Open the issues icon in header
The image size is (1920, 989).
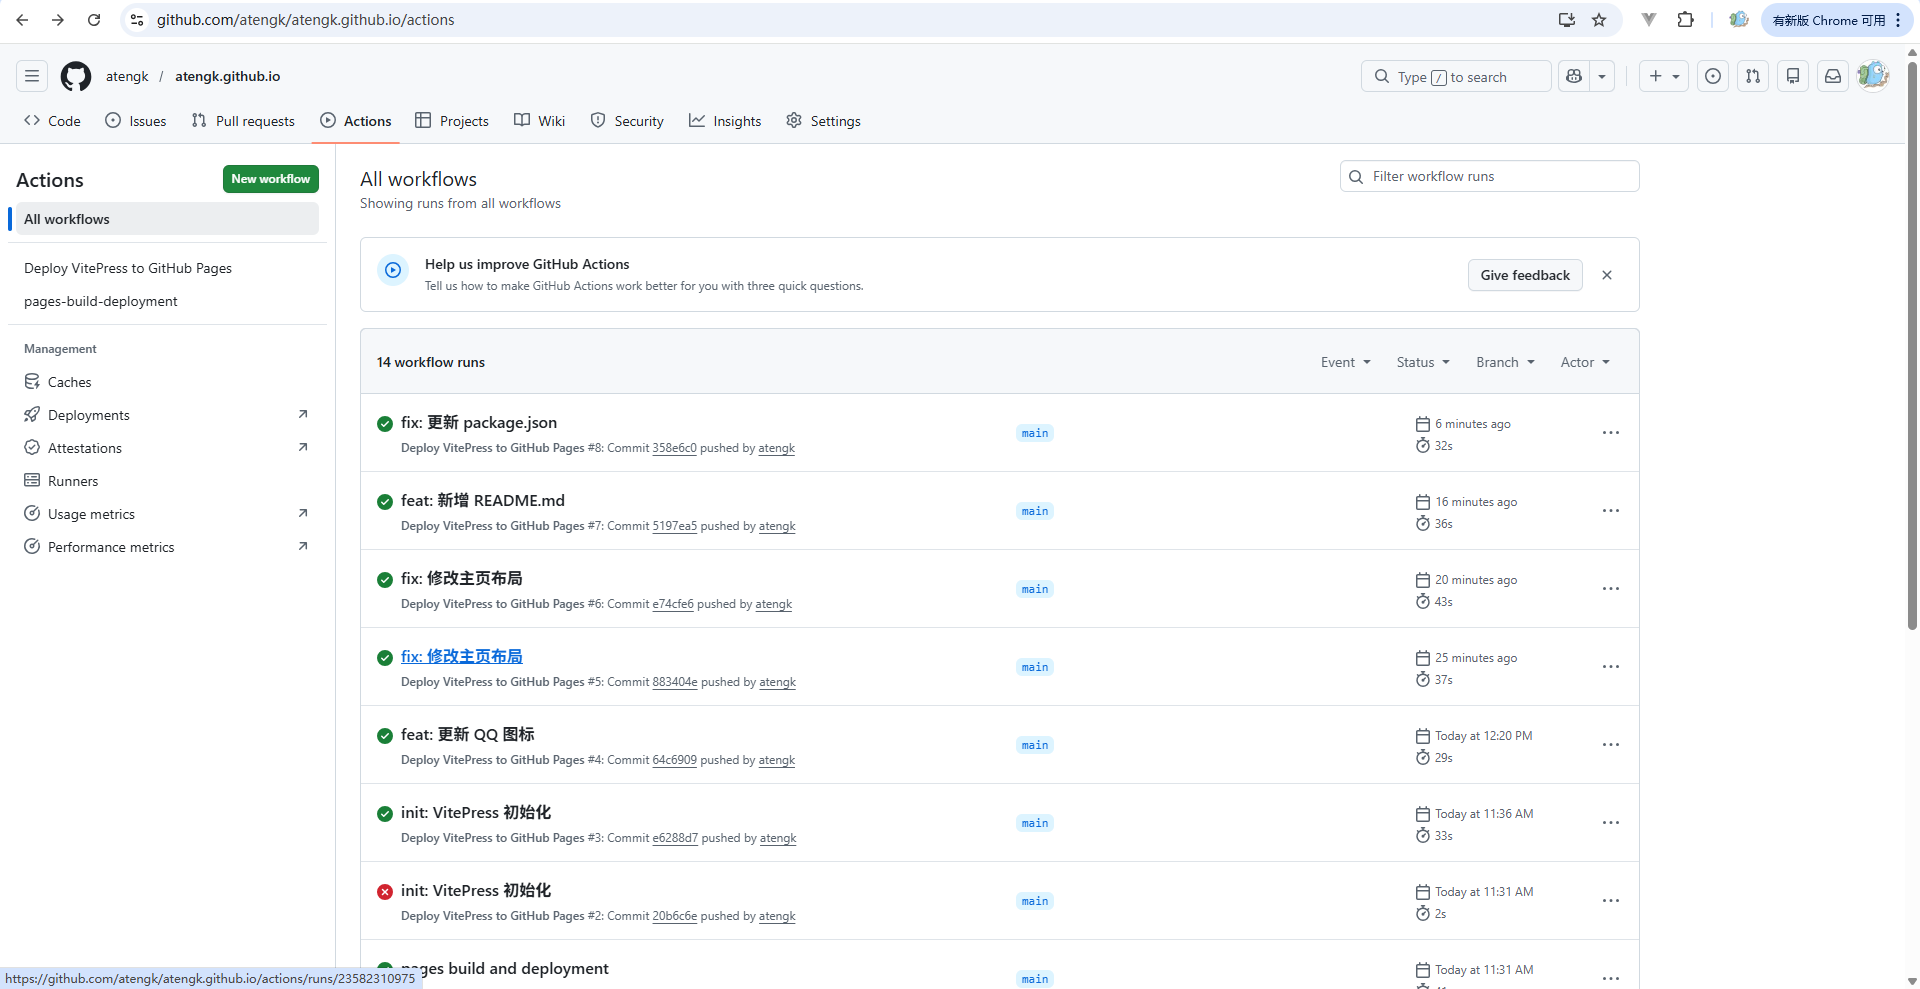[1713, 77]
